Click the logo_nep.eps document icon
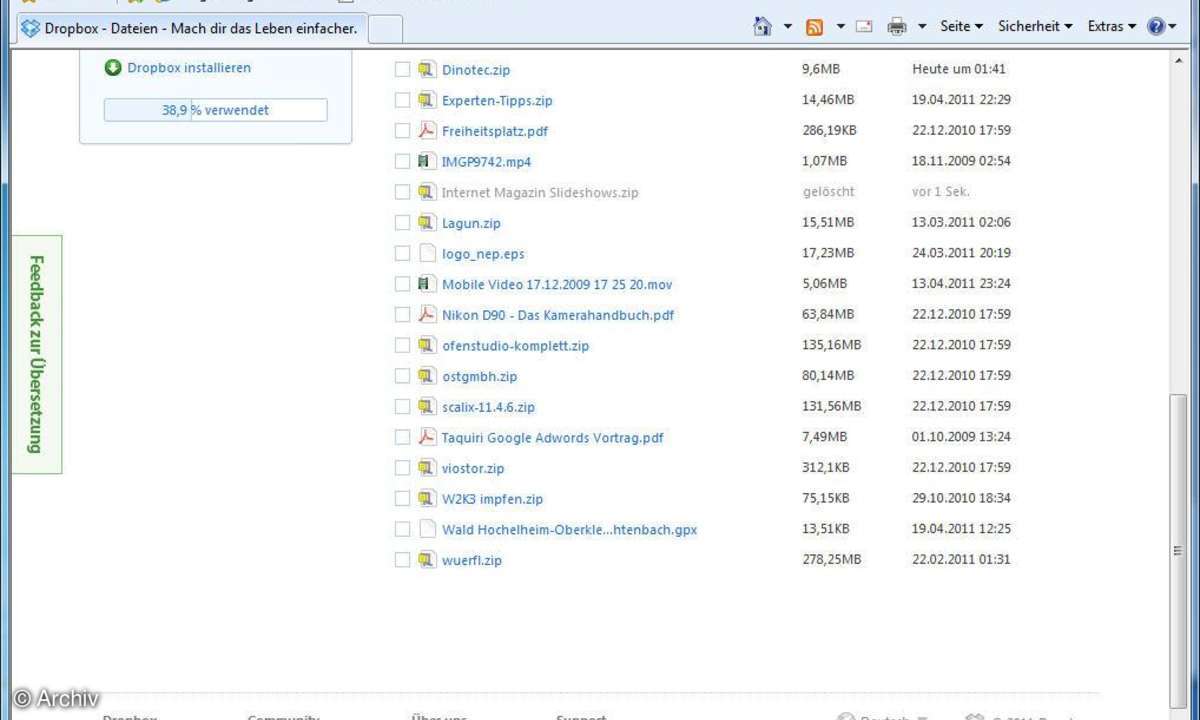The height and width of the screenshot is (720, 1200). (427, 253)
